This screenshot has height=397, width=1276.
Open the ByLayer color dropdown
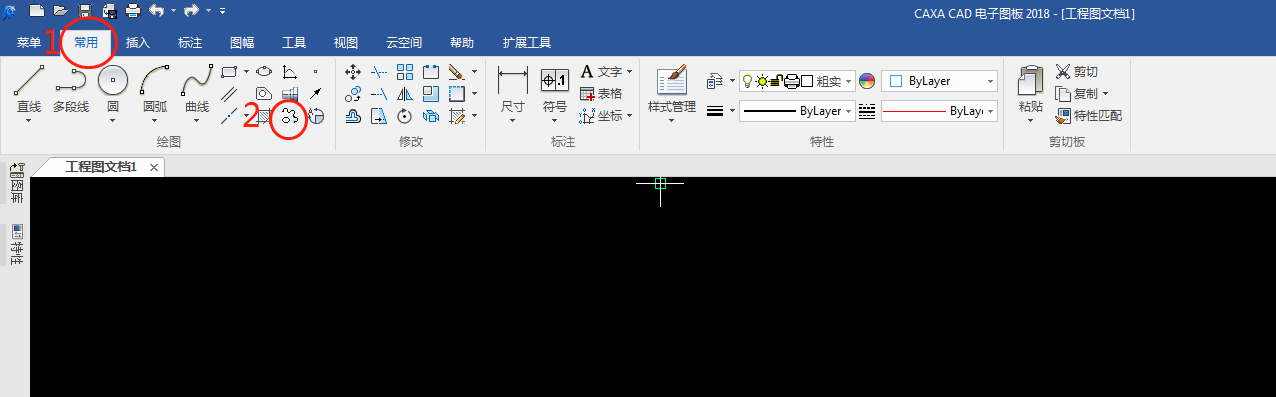coord(939,81)
